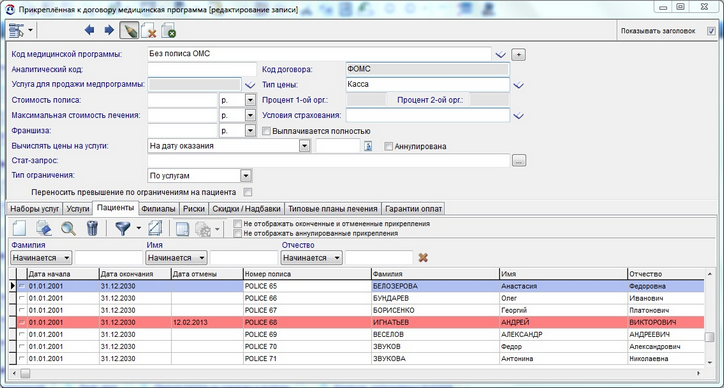
Task: Sort by the Дата начала column header
Action: pyautogui.click(x=63, y=274)
